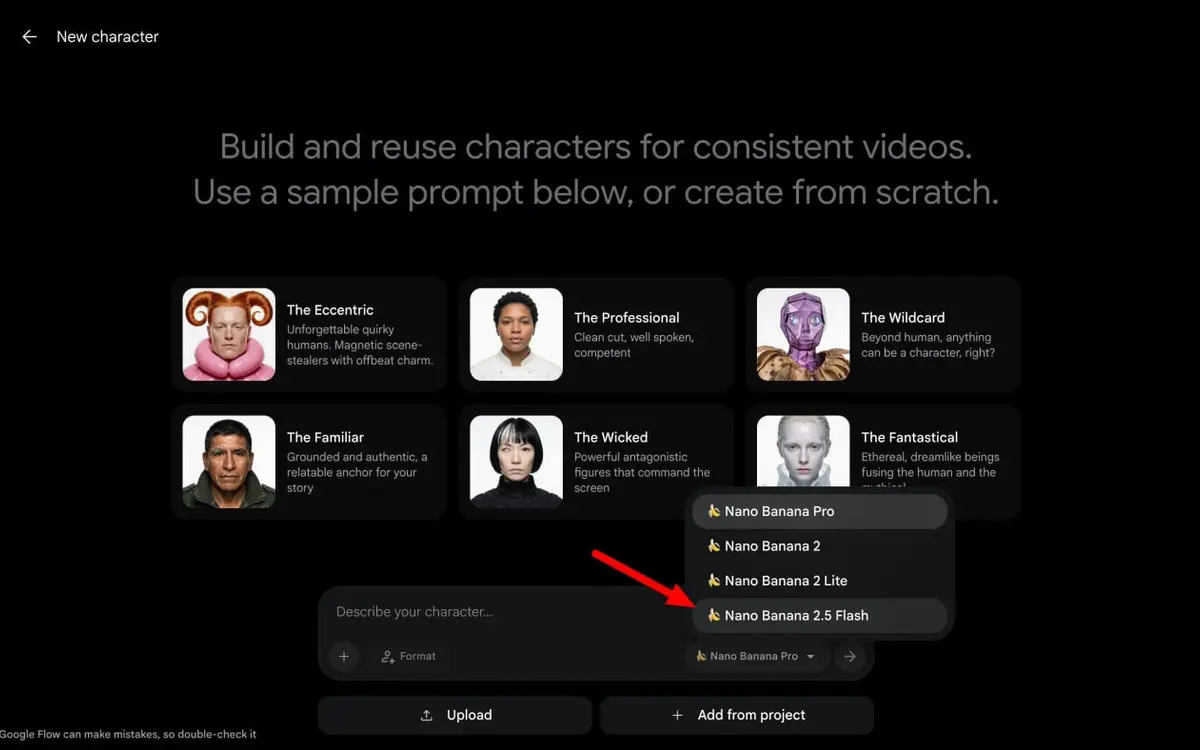Choose The Professional sample card
The width and height of the screenshot is (1200, 750).
596,334
